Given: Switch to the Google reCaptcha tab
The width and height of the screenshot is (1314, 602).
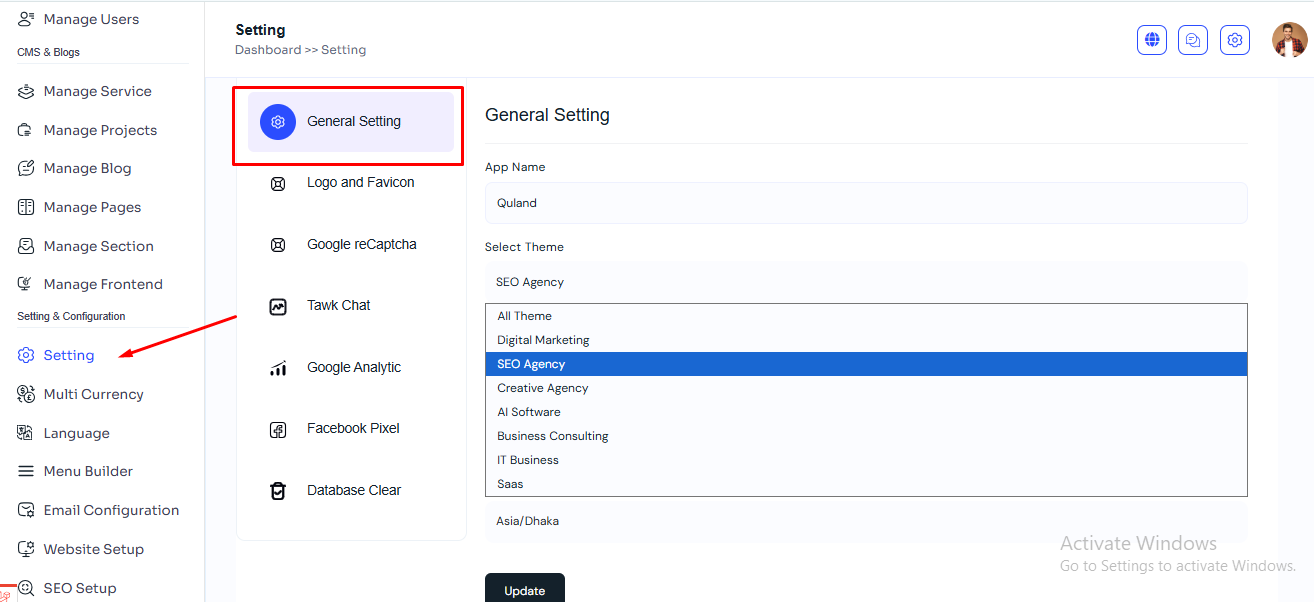Looking at the screenshot, I should (361, 245).
